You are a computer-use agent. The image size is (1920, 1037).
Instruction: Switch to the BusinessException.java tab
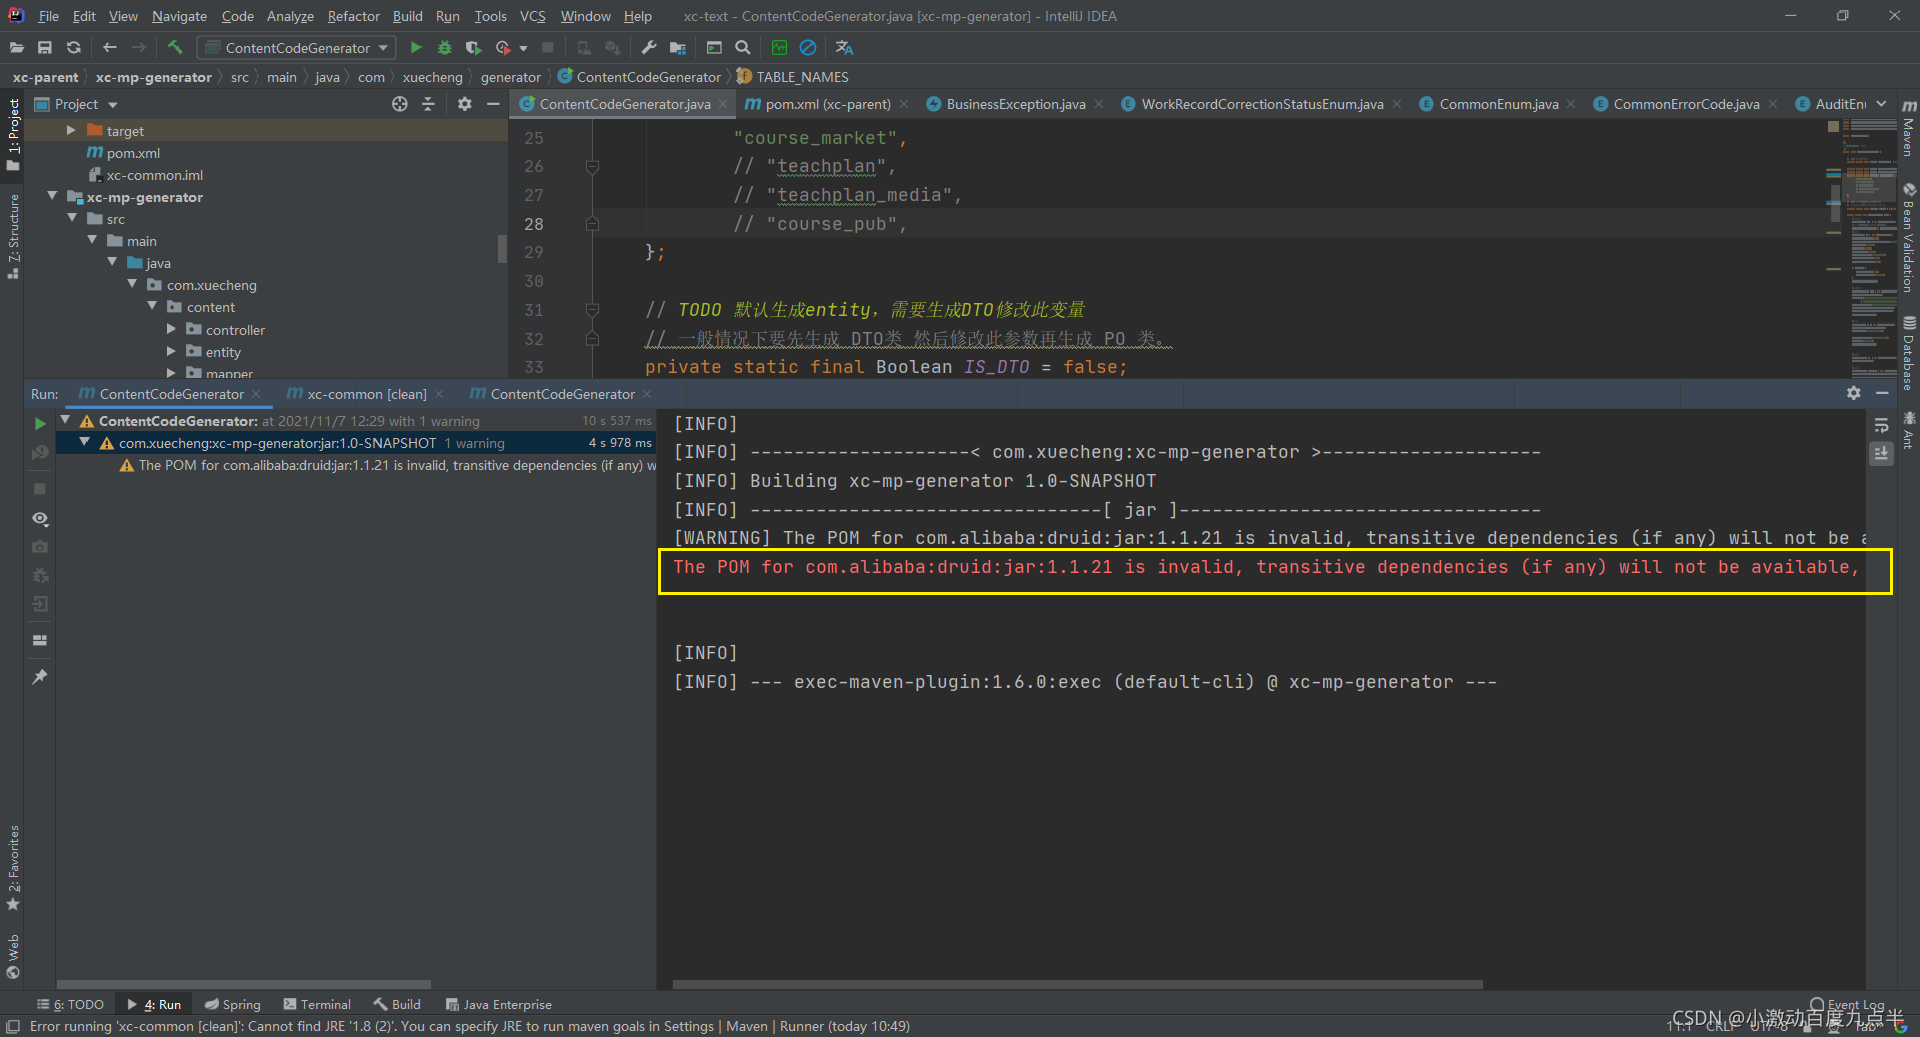tap(1015, 104)
